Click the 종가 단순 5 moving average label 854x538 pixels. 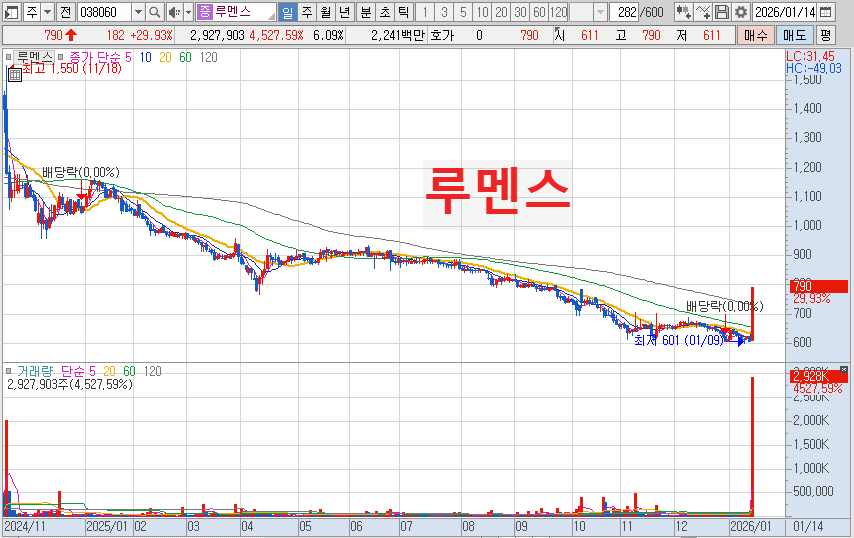(100, 57)
